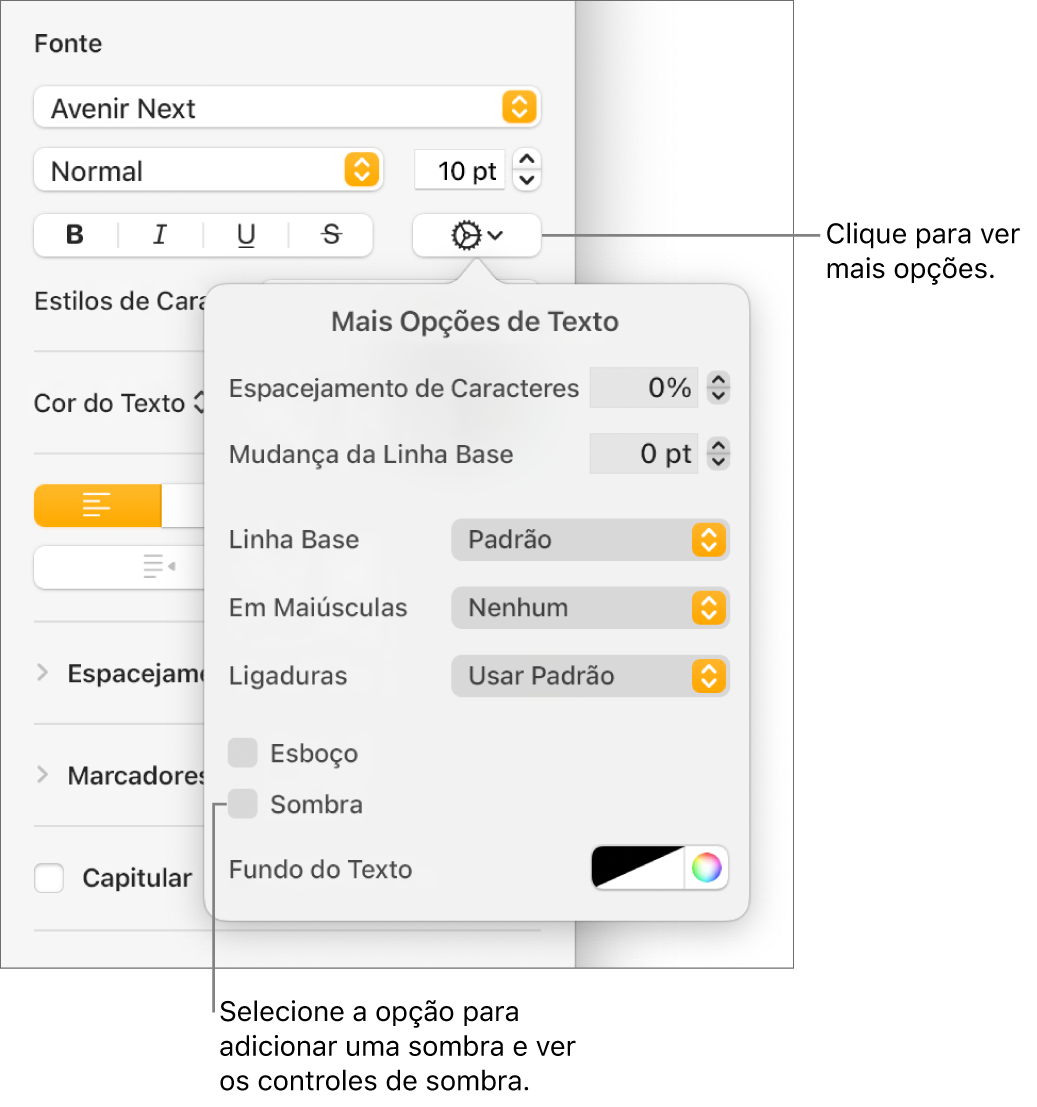Open the gear more text options menu

click(x=476, y=236)
